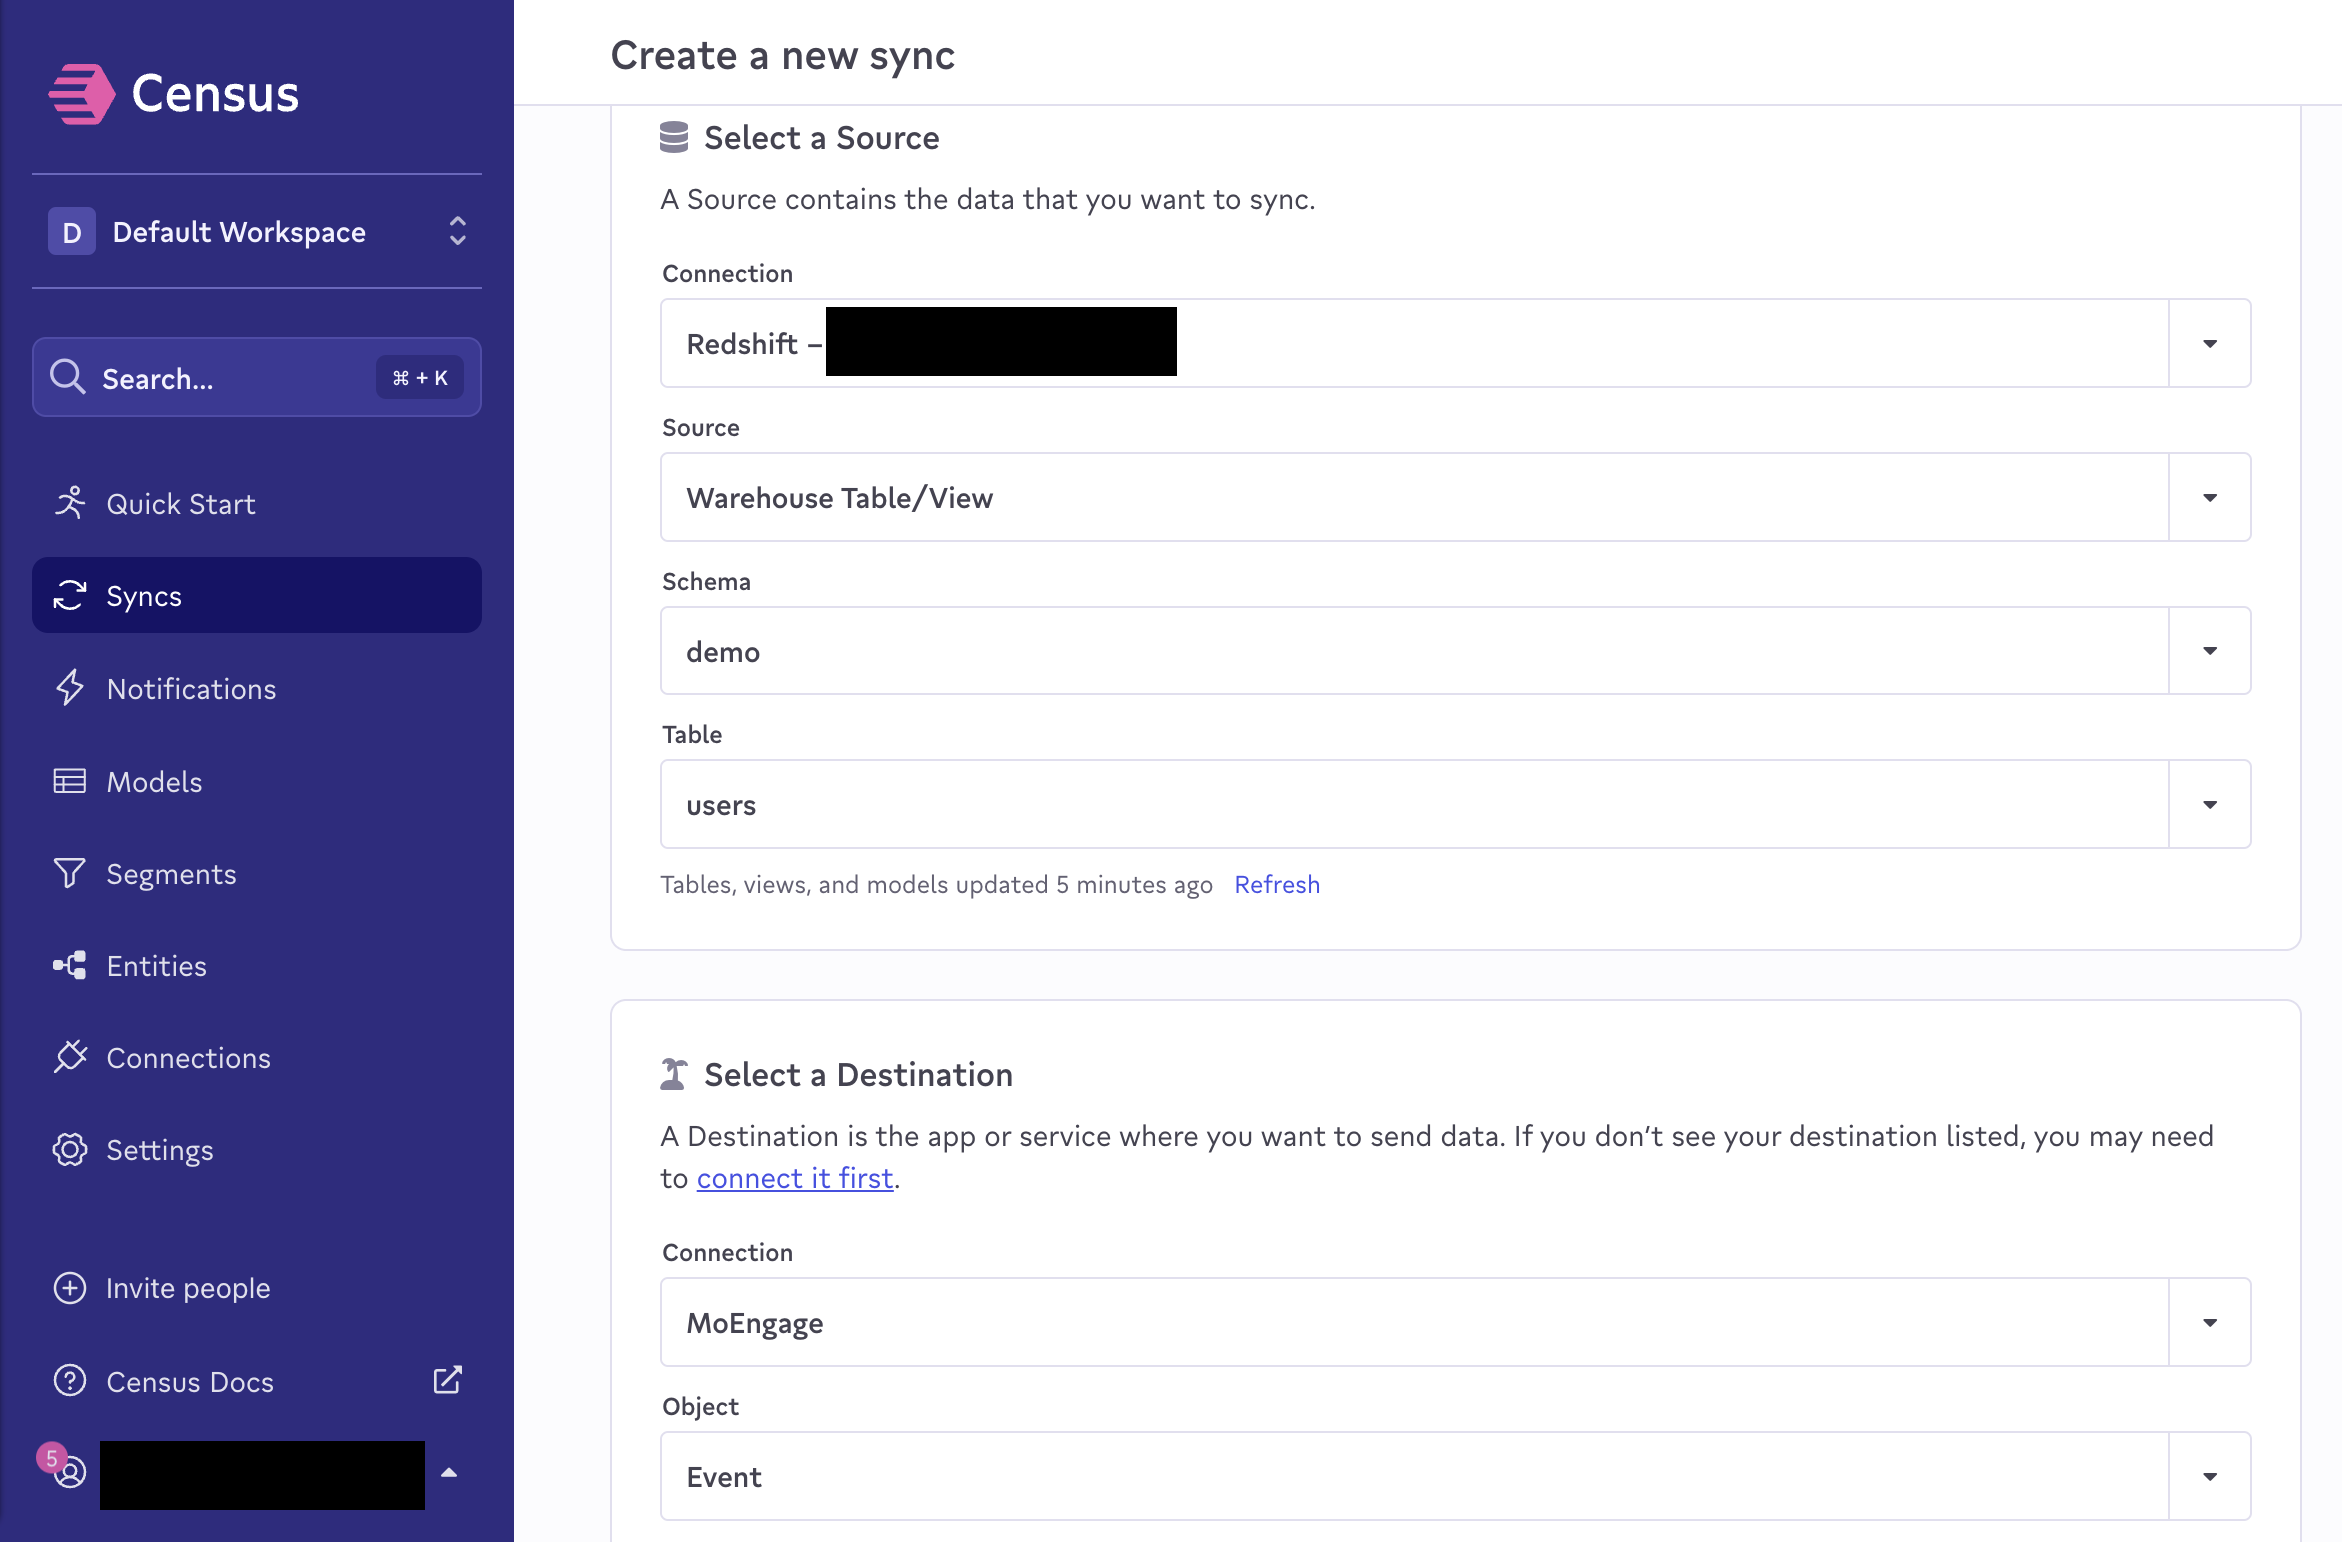This screenshot has width=2342, height=1542.
Task: Select the Entities sidebar icon
Action: 155,965
